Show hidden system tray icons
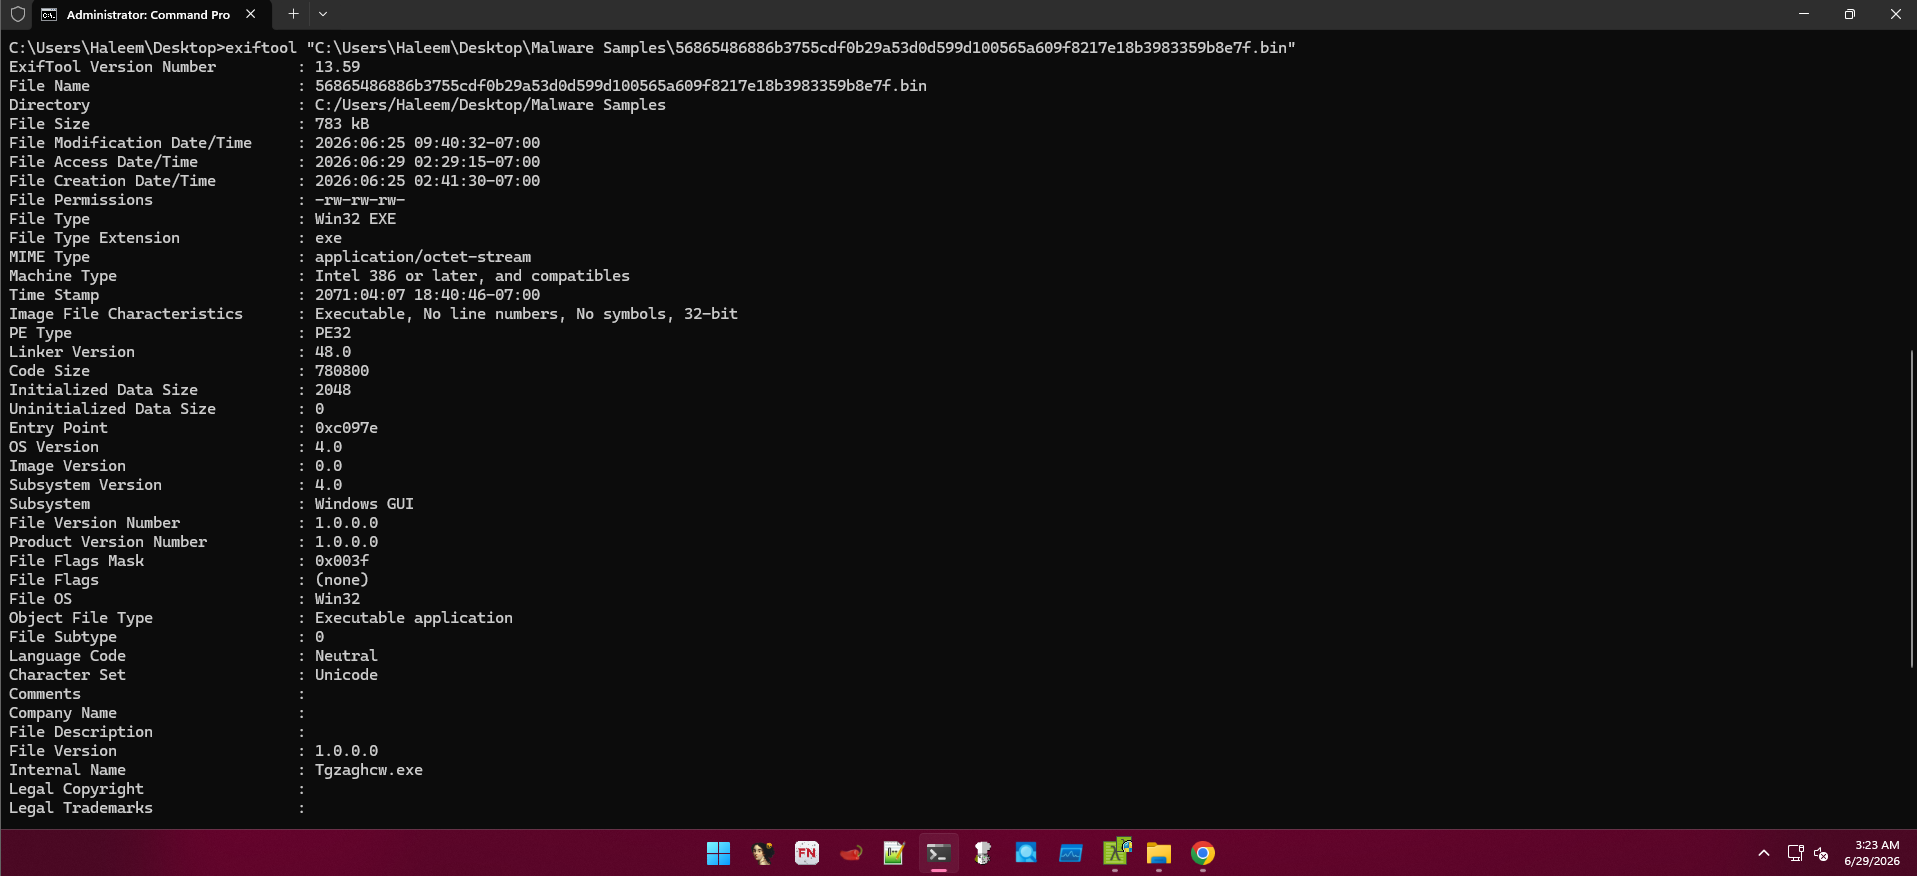The height and width of the screenshot is (876, 1917). tap(1764, 853)
